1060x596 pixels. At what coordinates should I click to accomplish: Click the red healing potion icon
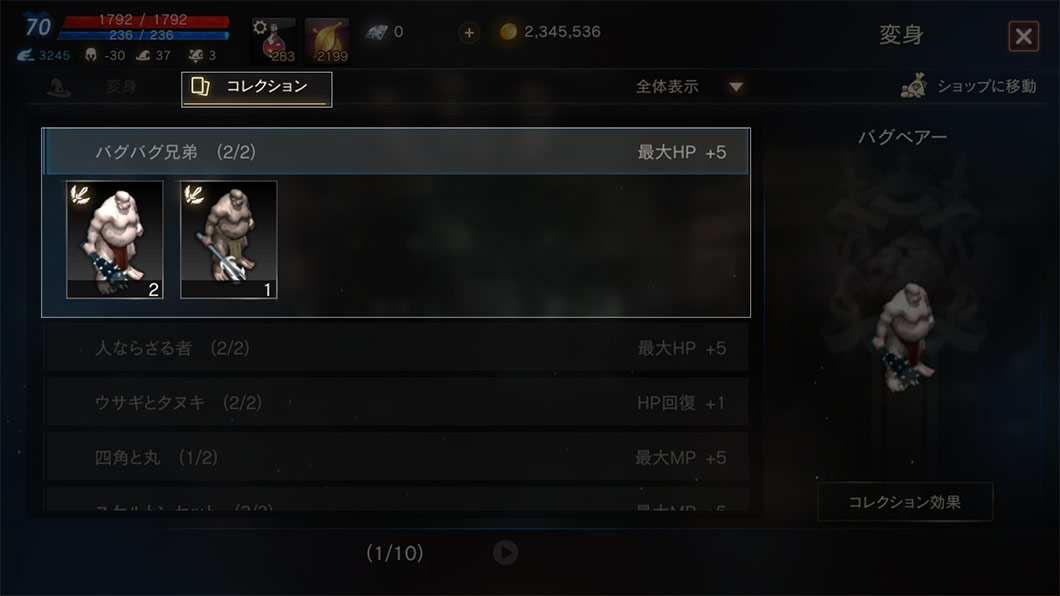point(273,41)
